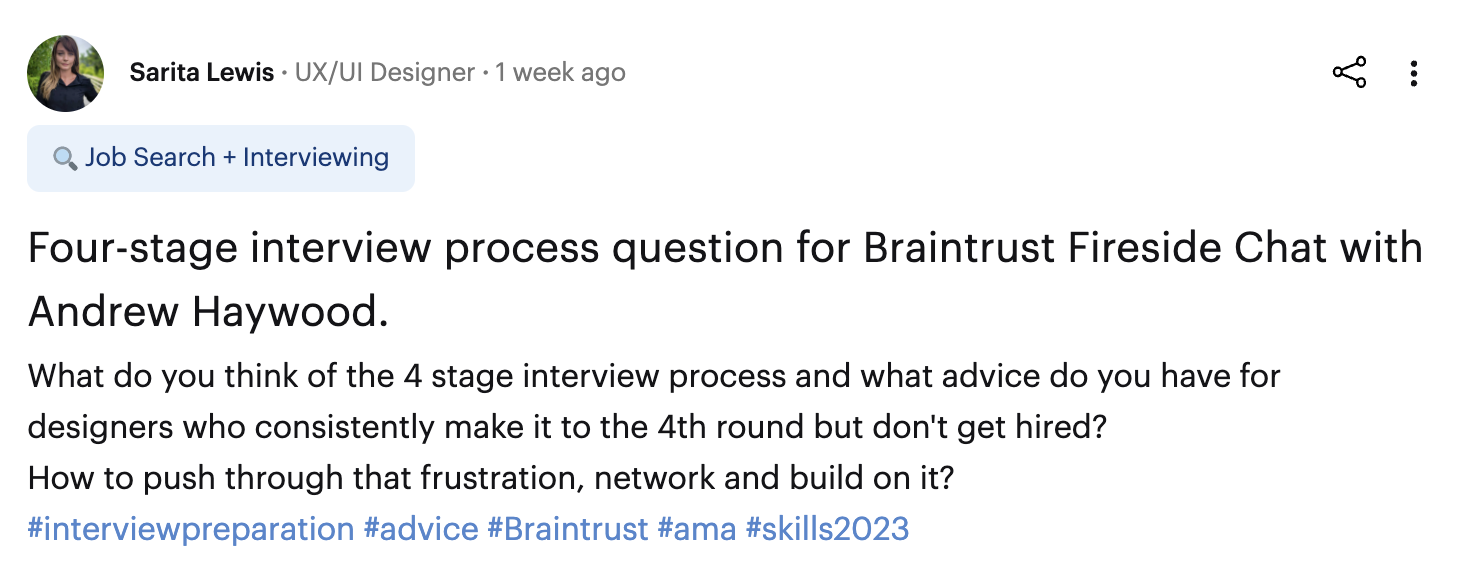The width and height of the screenshot is (1460, 572).
Task: Click the 'What do you think' body line
Action: [655, 377]
